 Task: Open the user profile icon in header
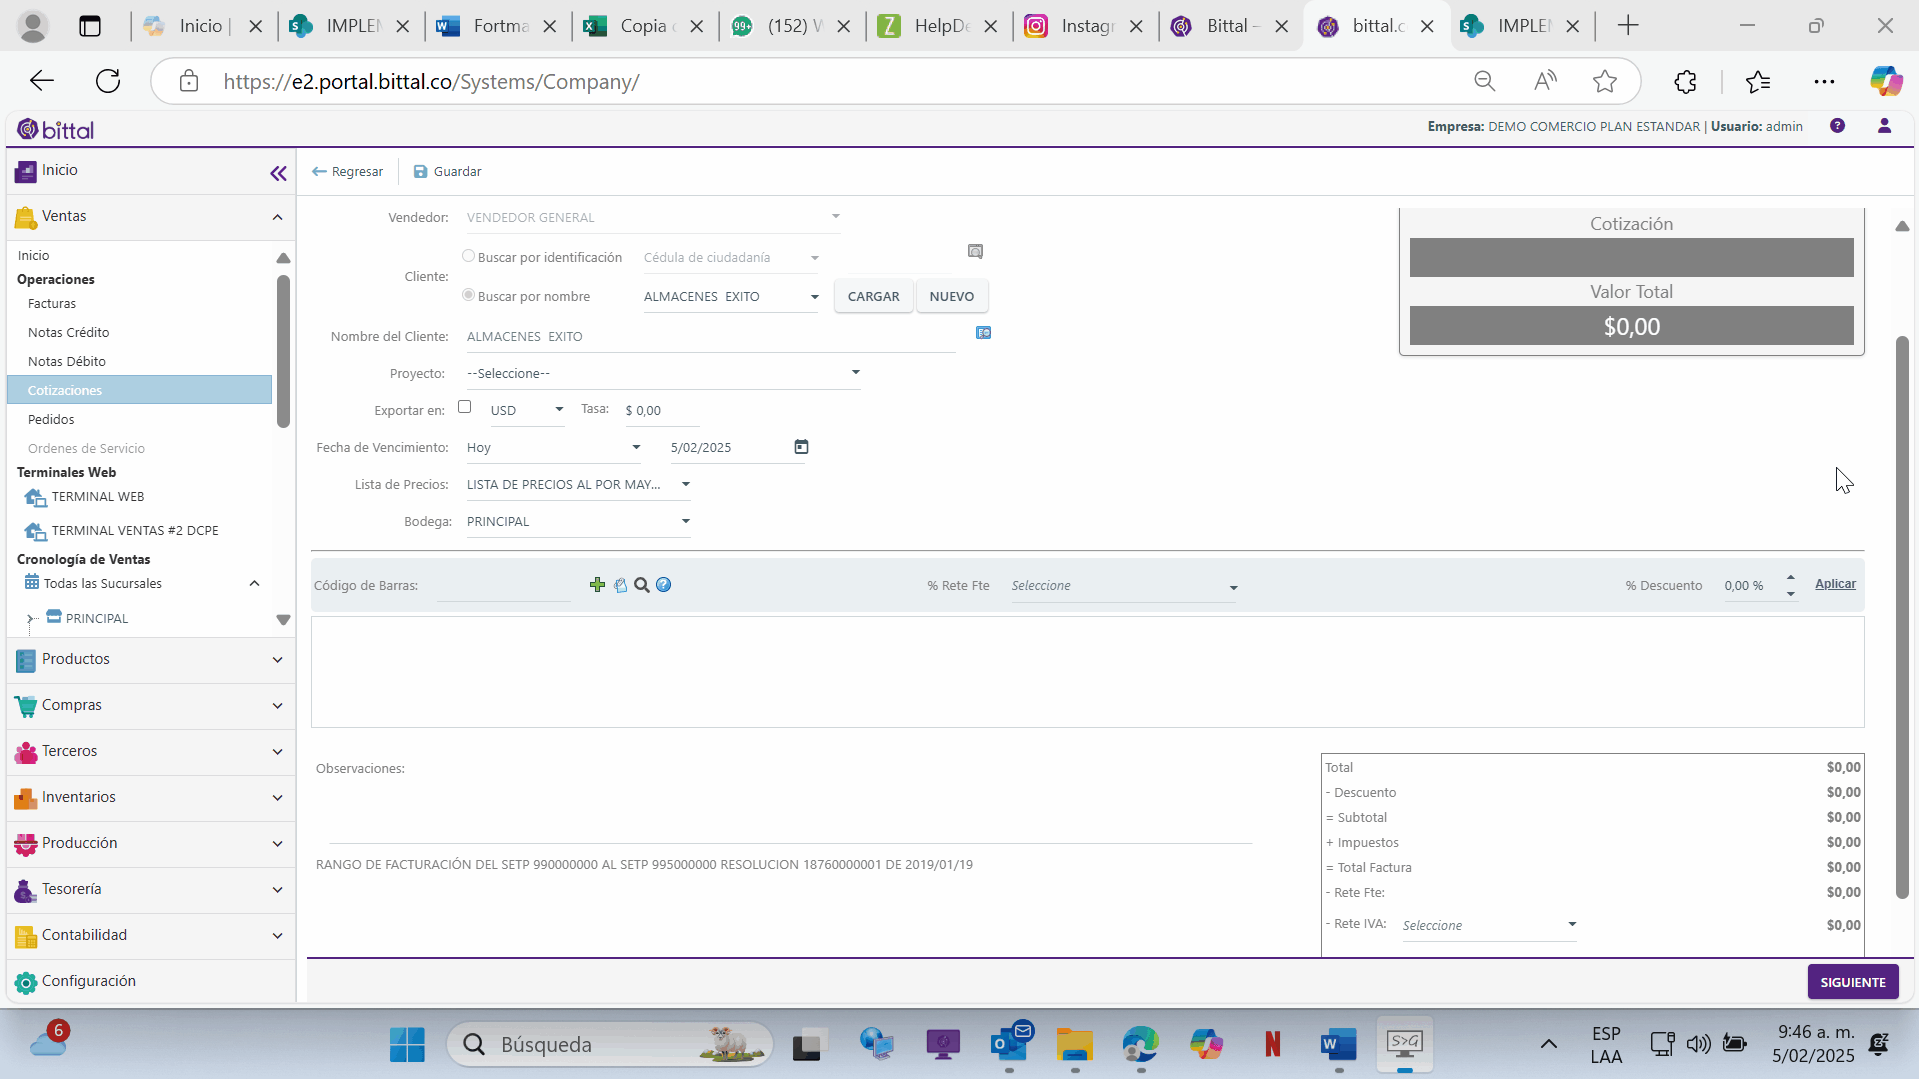[x=1884, y=126]
